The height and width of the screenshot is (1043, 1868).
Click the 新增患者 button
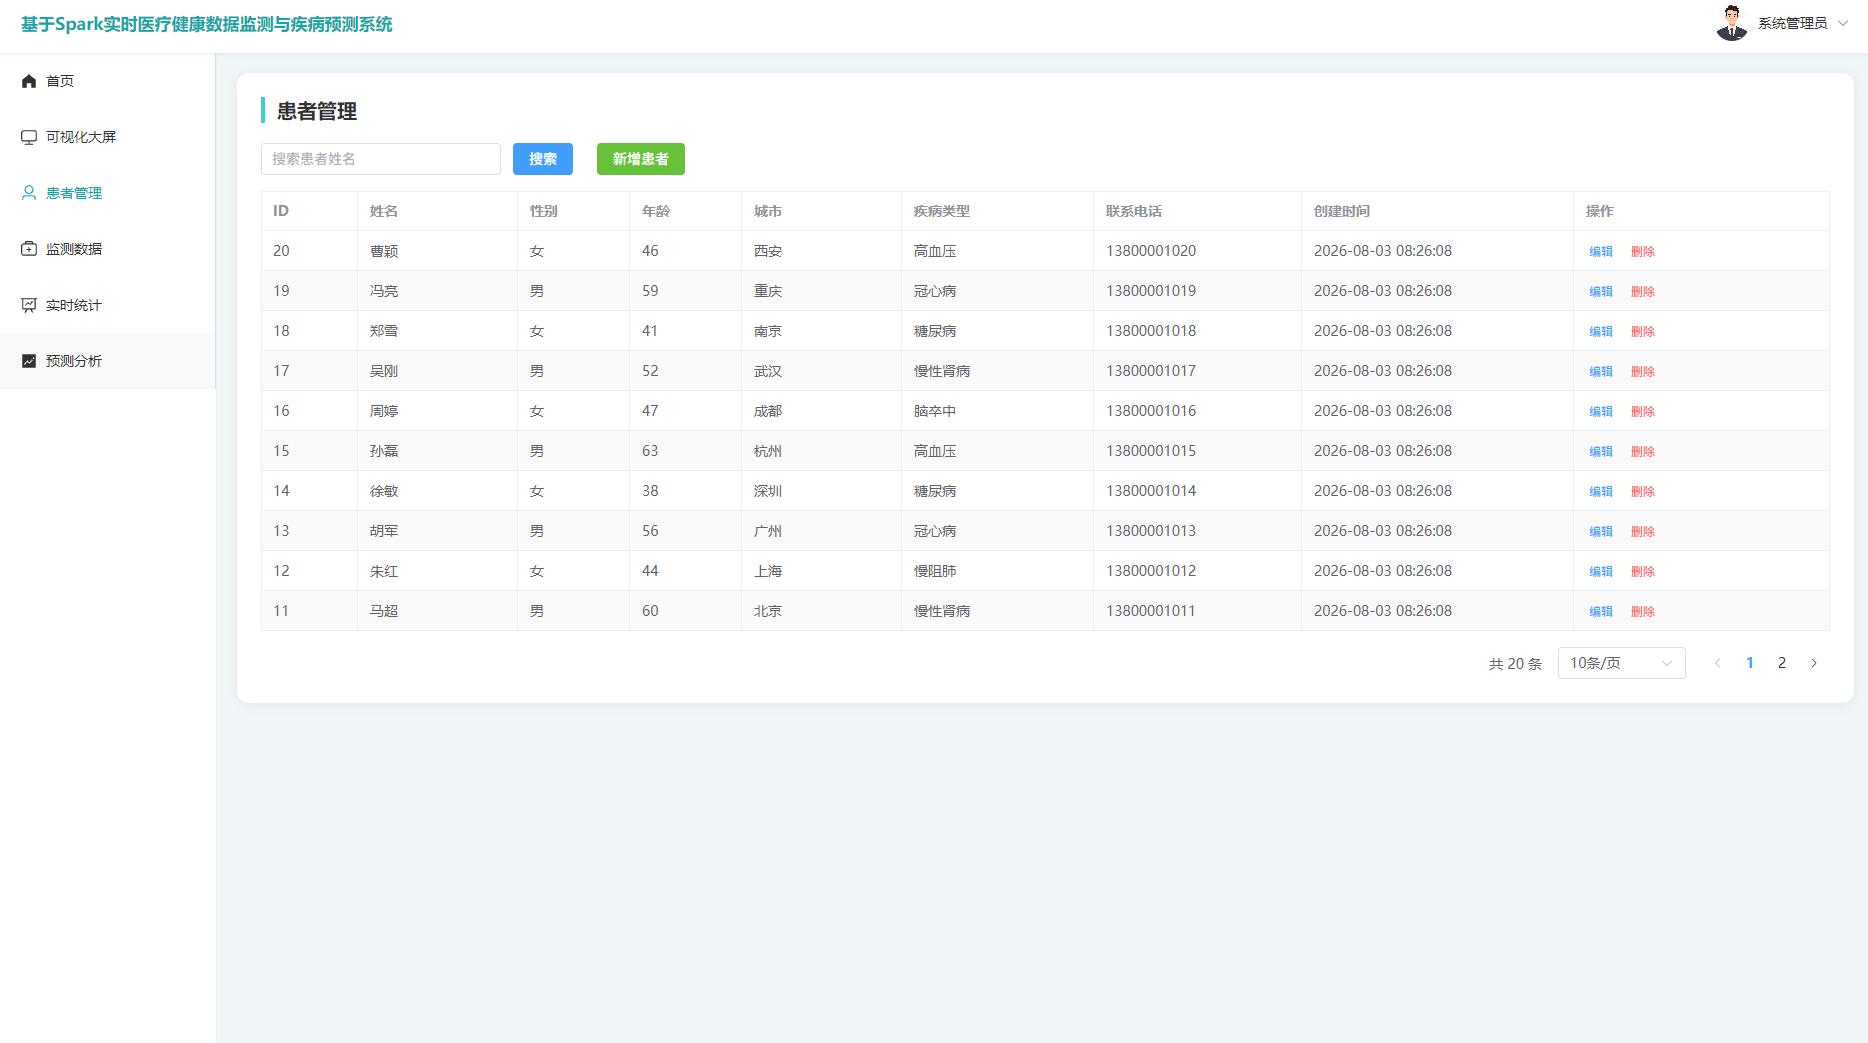[641, 159]
